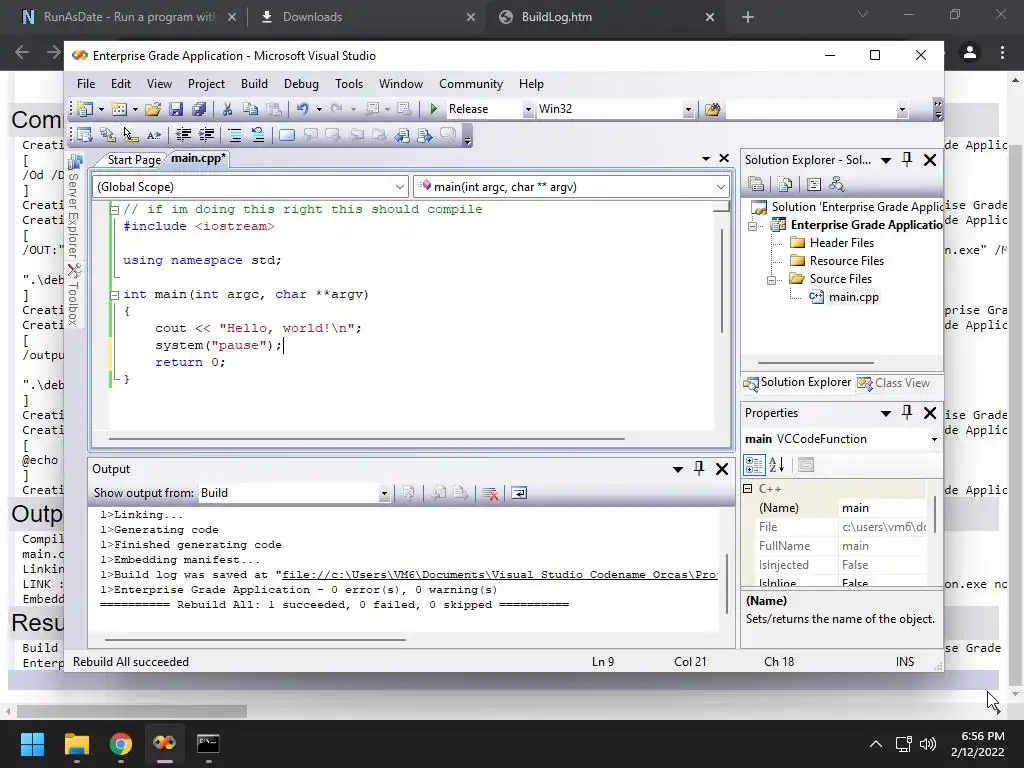This screenshot has height=768, width=1024.
Task: Open the main VCCodeFunction object dropdown
Action: point(934,440)
